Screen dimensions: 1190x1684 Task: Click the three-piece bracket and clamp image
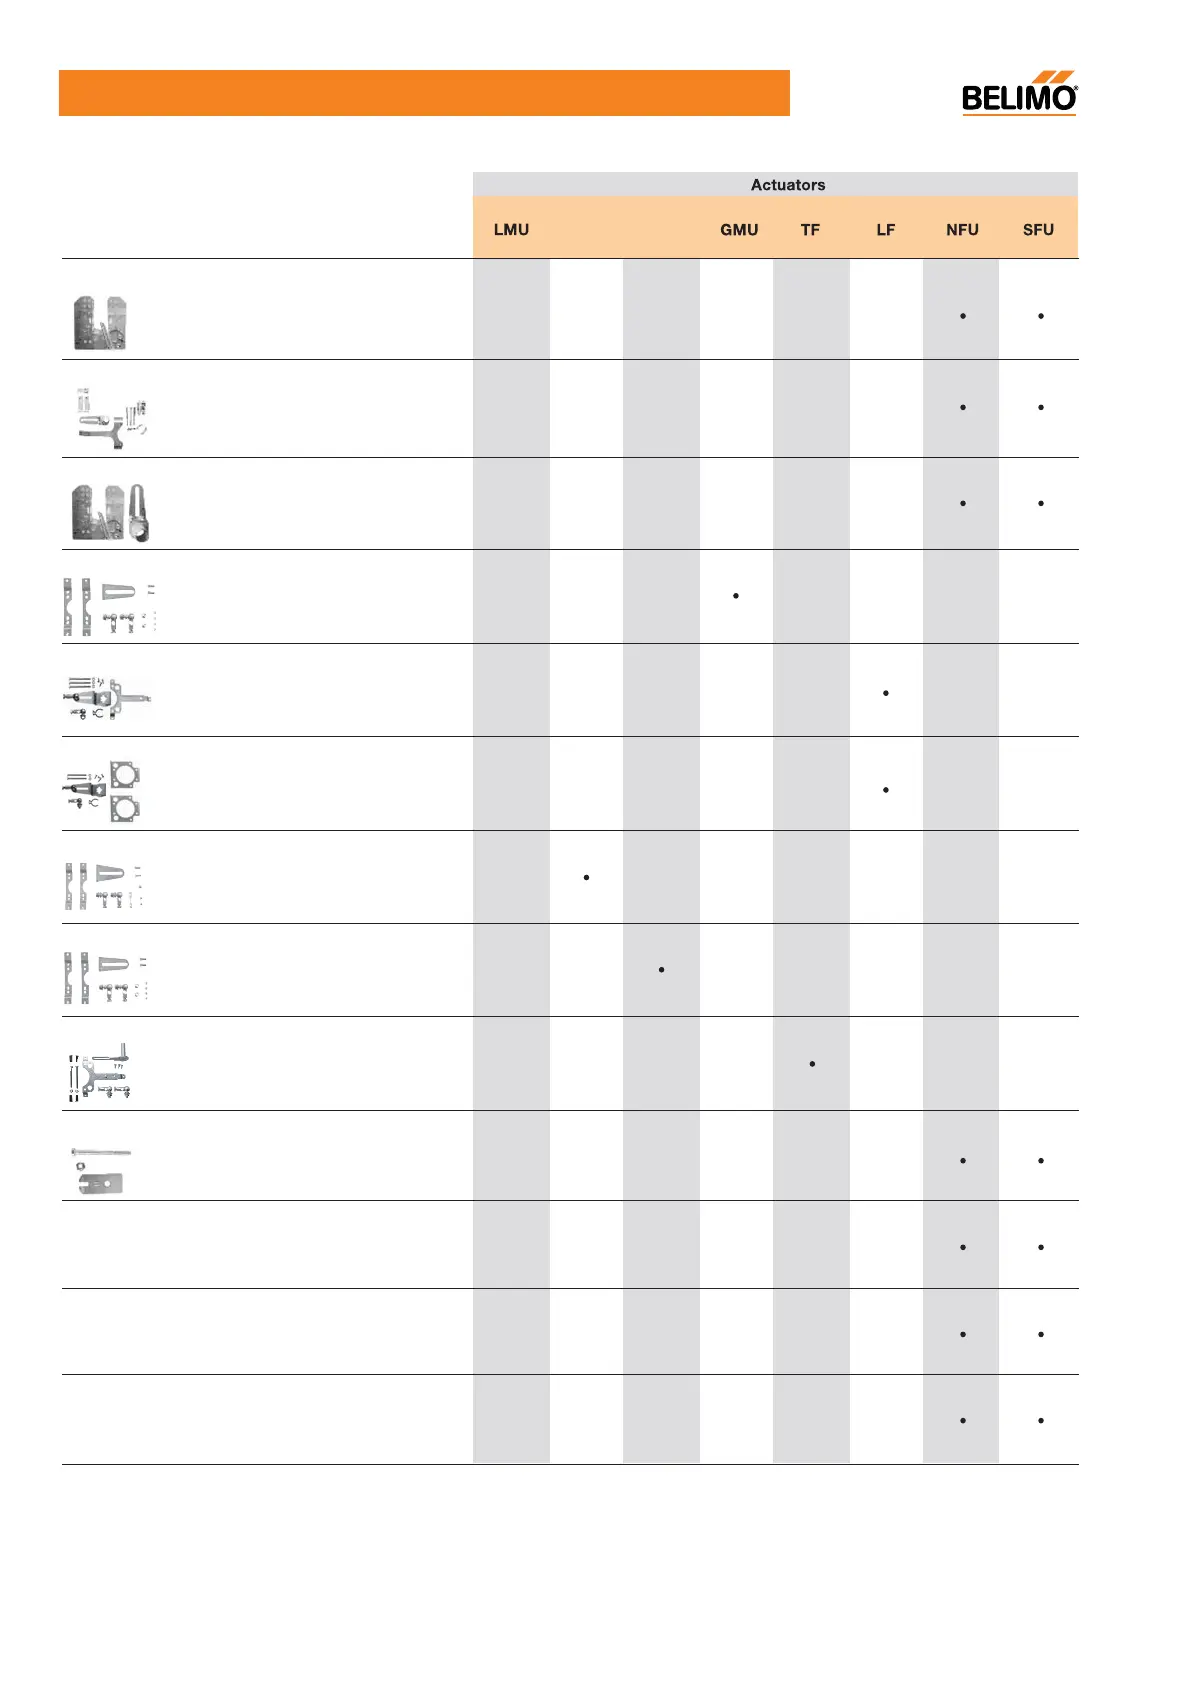pos(111,513)
